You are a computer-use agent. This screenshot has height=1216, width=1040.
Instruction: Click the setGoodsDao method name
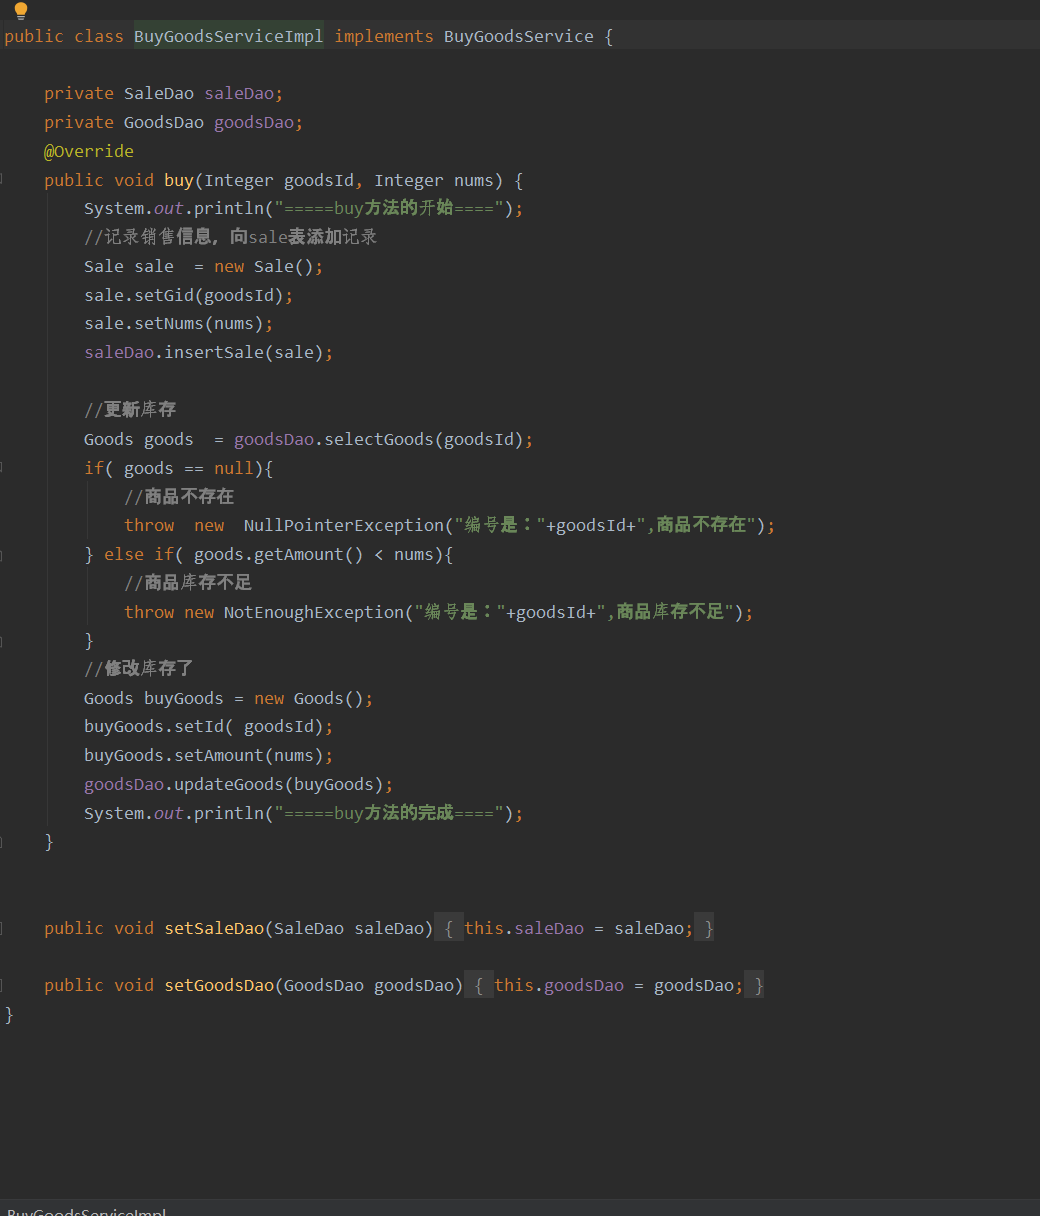coord(219,985)
